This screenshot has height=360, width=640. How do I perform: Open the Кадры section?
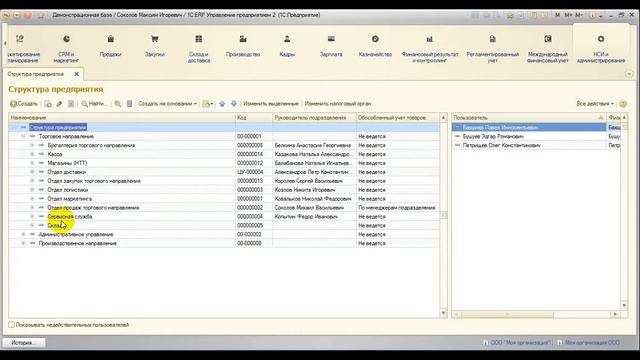287,46
